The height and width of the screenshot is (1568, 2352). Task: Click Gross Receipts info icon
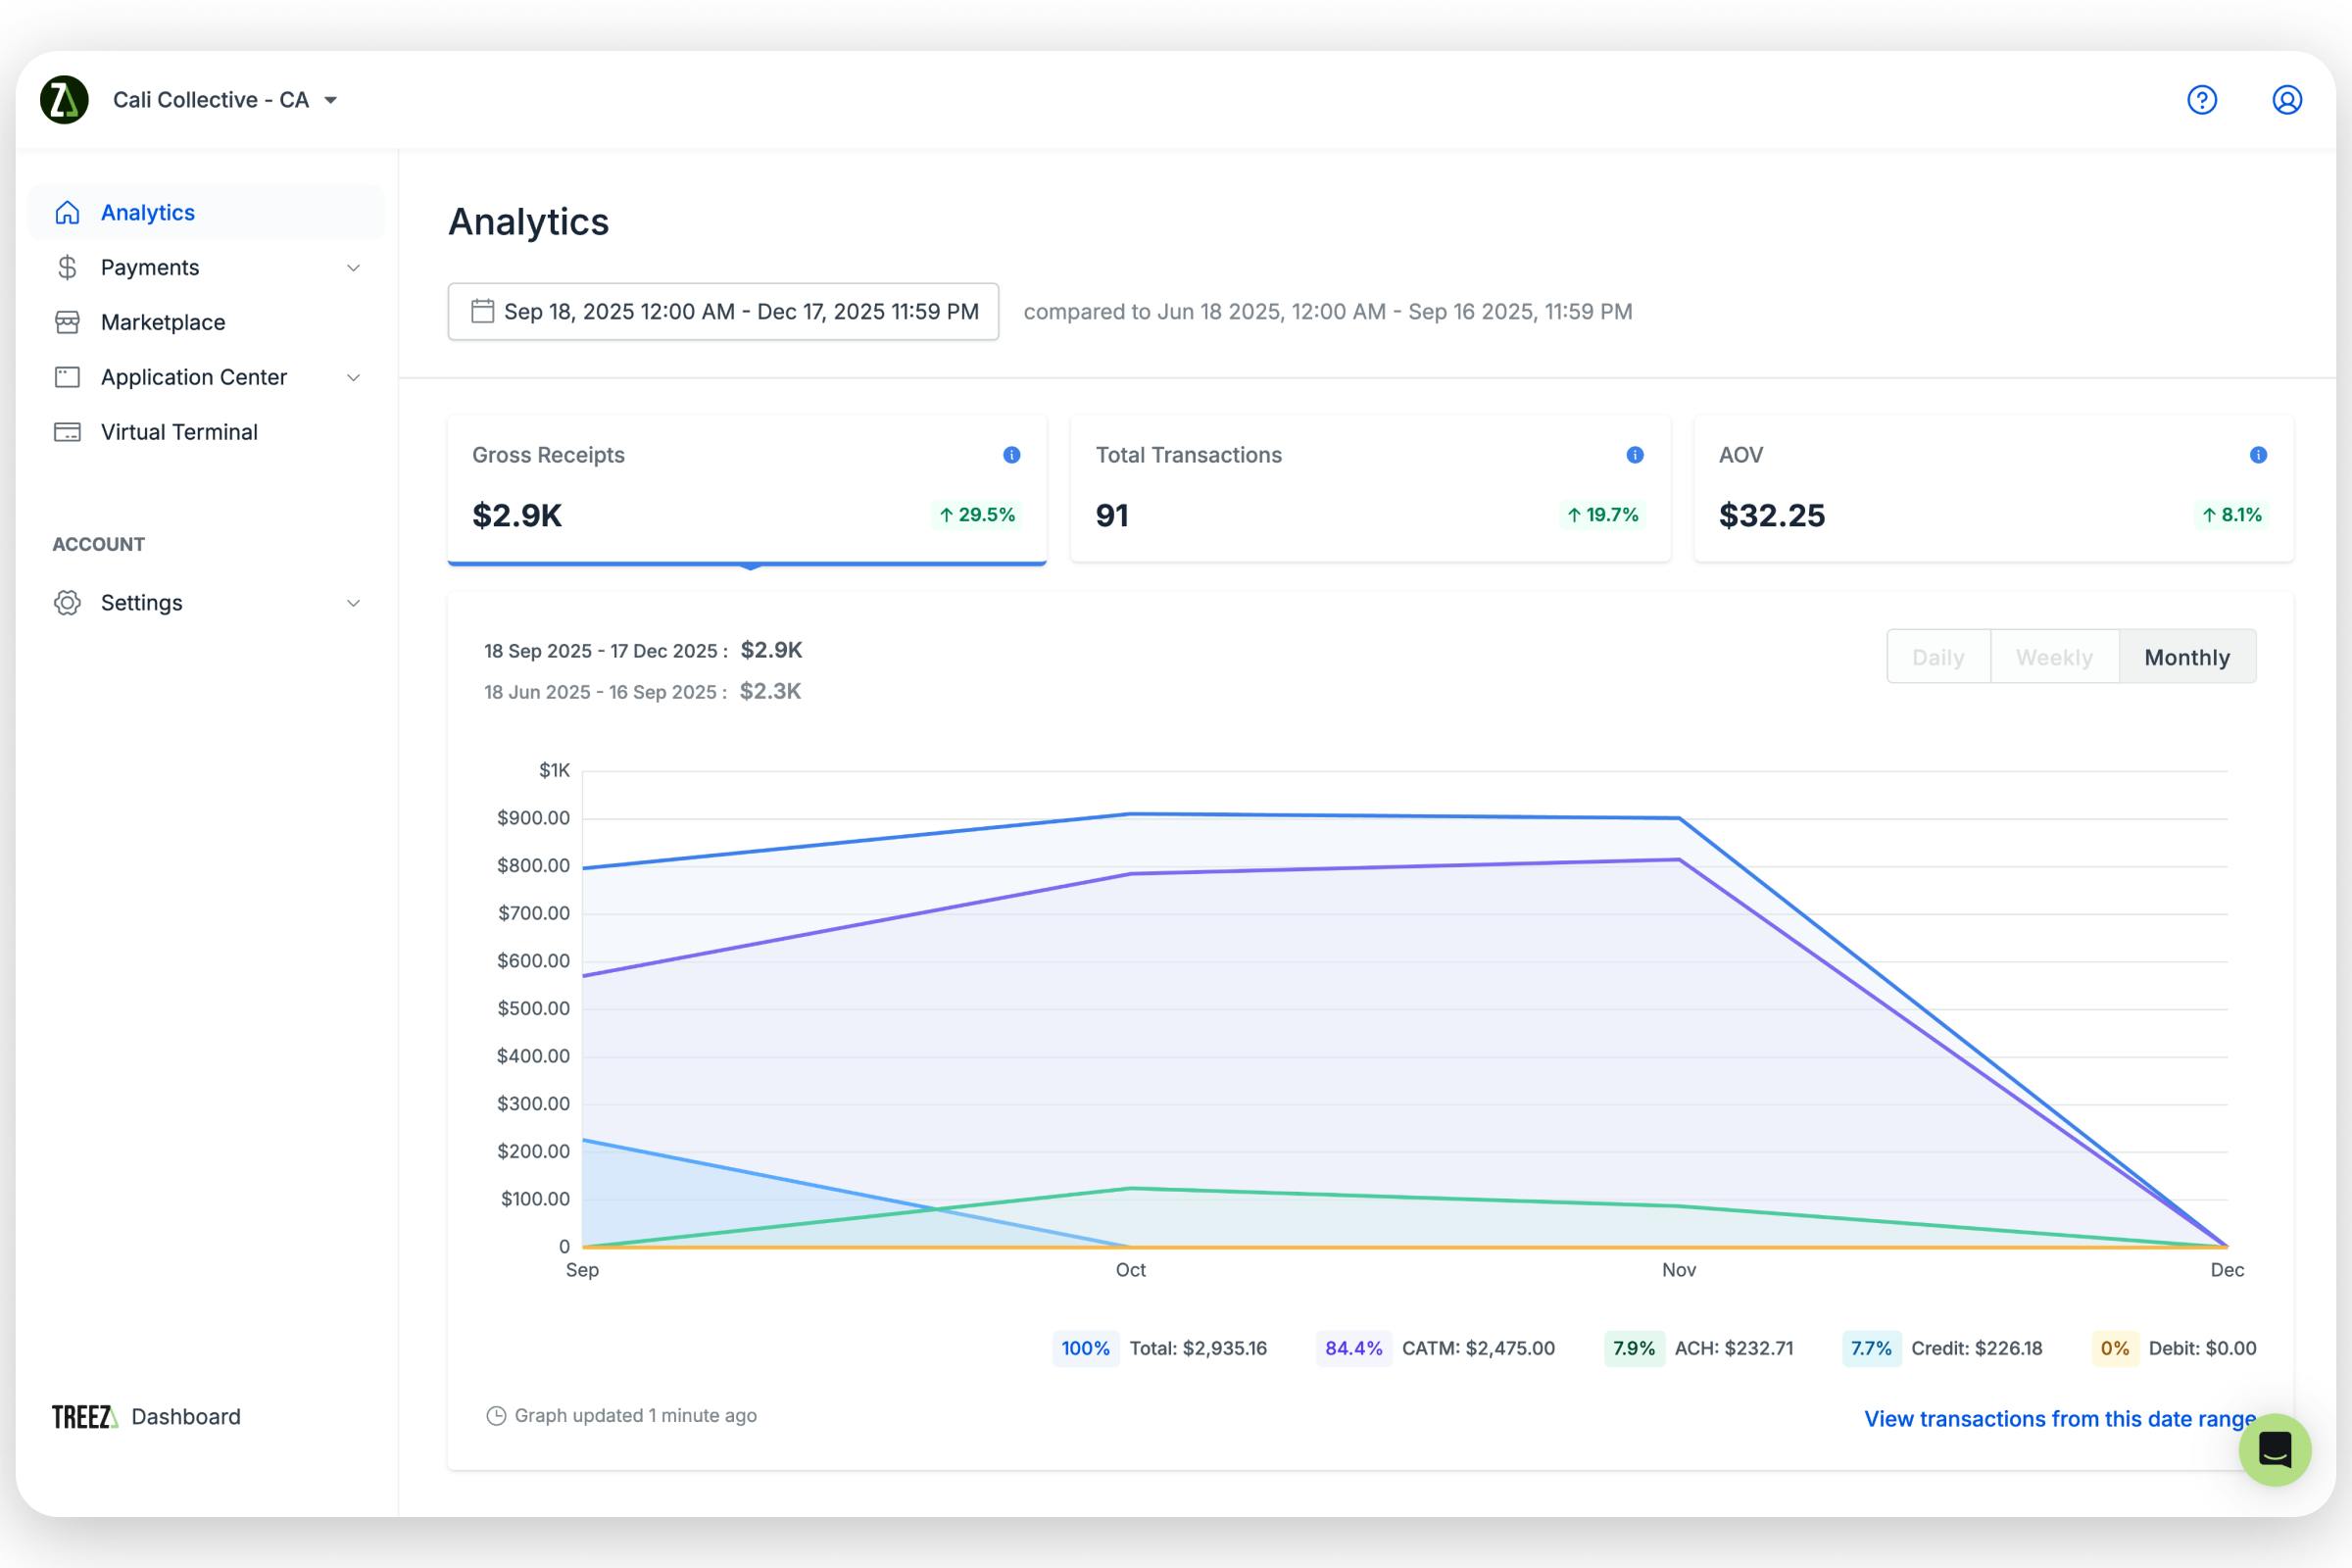point(1011,455)
